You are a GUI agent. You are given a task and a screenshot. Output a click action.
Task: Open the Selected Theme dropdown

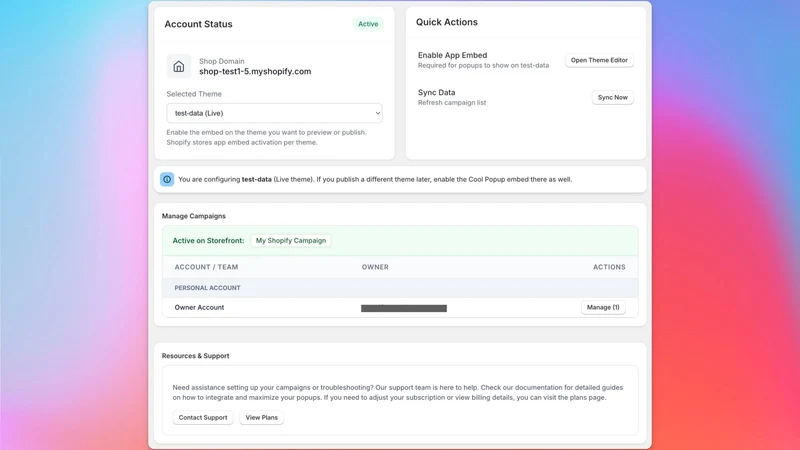click(274, 113)
